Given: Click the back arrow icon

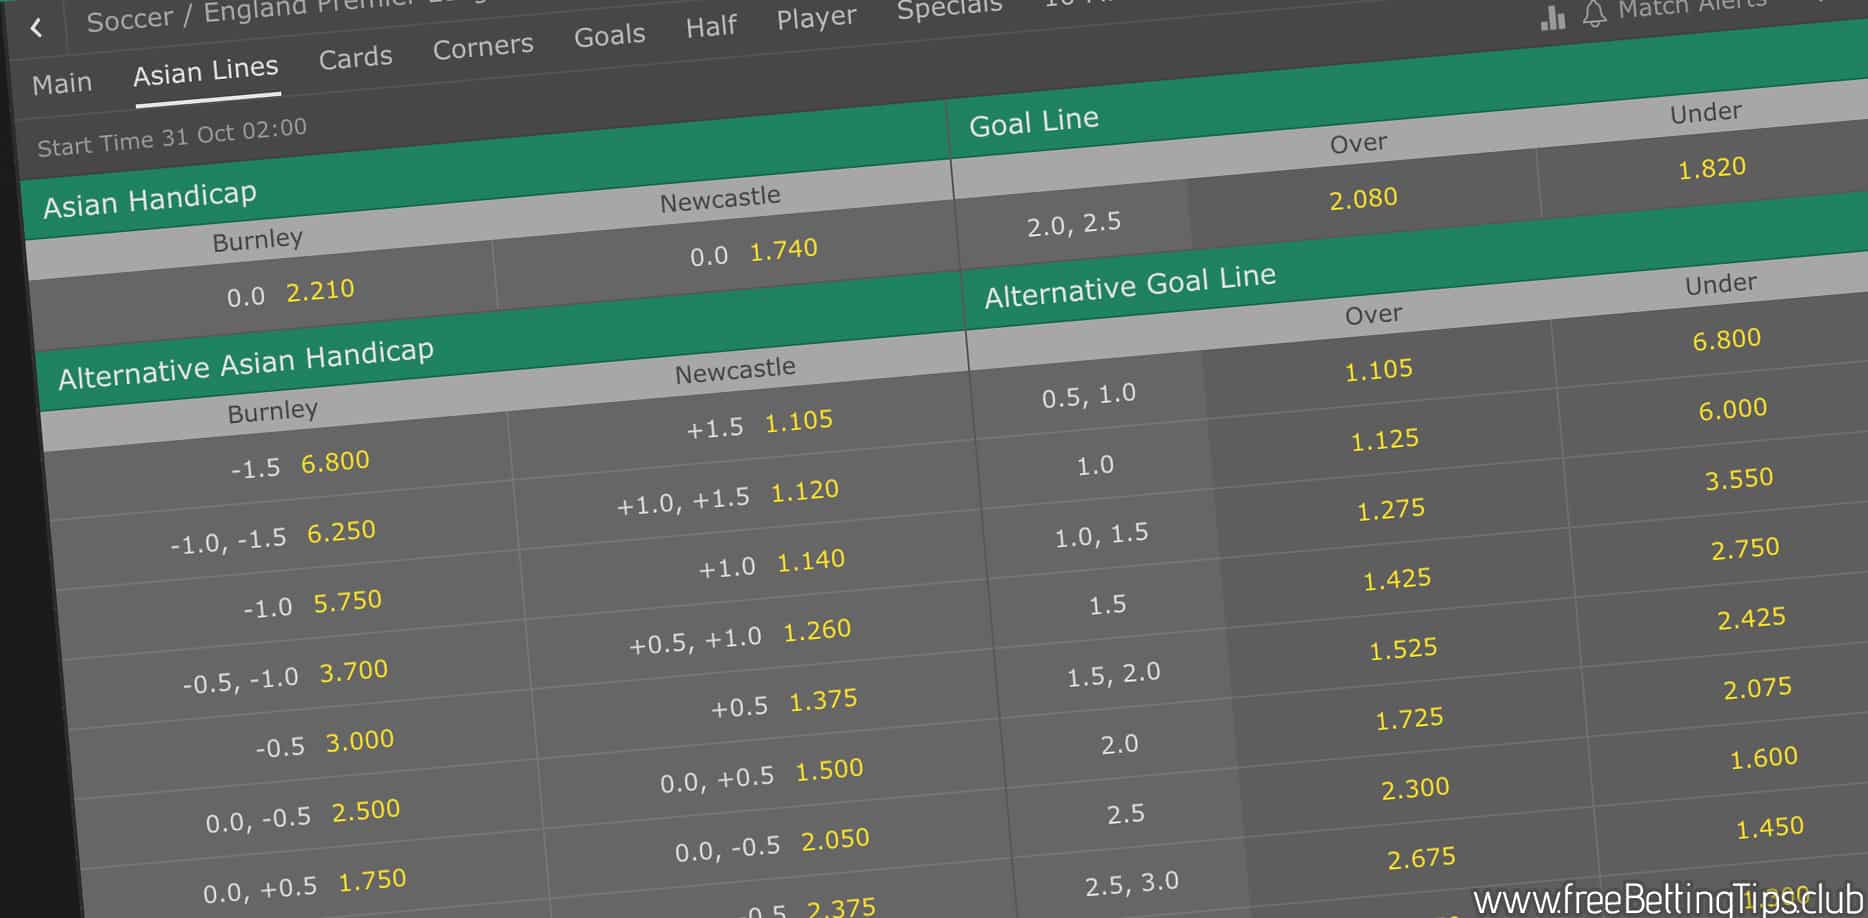Looking at the screenshot, I should click(x=37, y=27).
